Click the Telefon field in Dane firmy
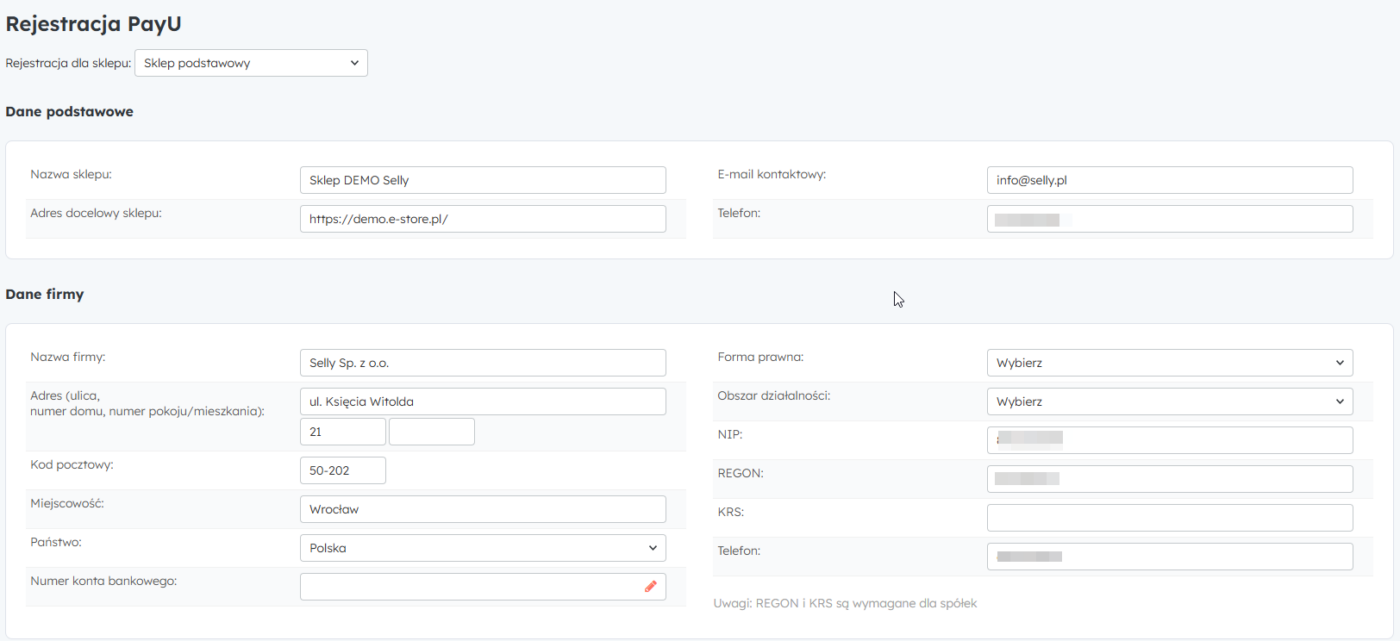Viewport: 1400px width, 641px height. click(1169, 557)
